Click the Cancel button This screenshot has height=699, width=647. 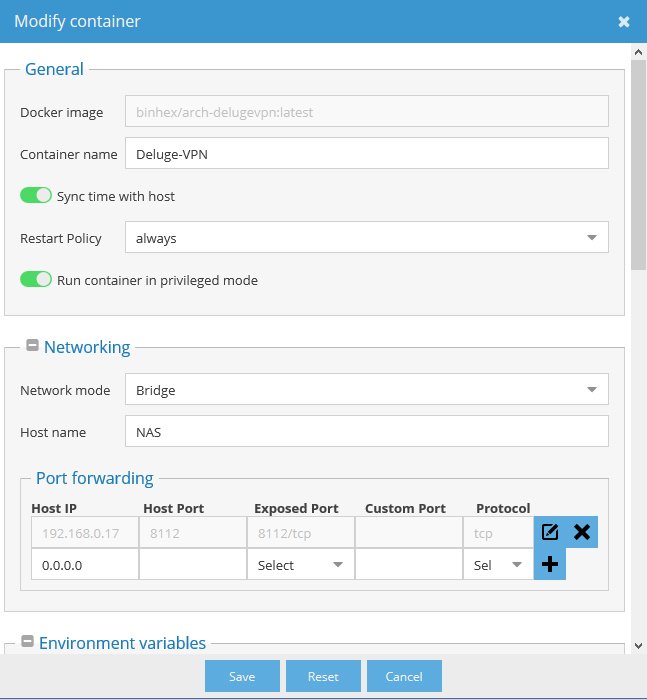[404, 676]
